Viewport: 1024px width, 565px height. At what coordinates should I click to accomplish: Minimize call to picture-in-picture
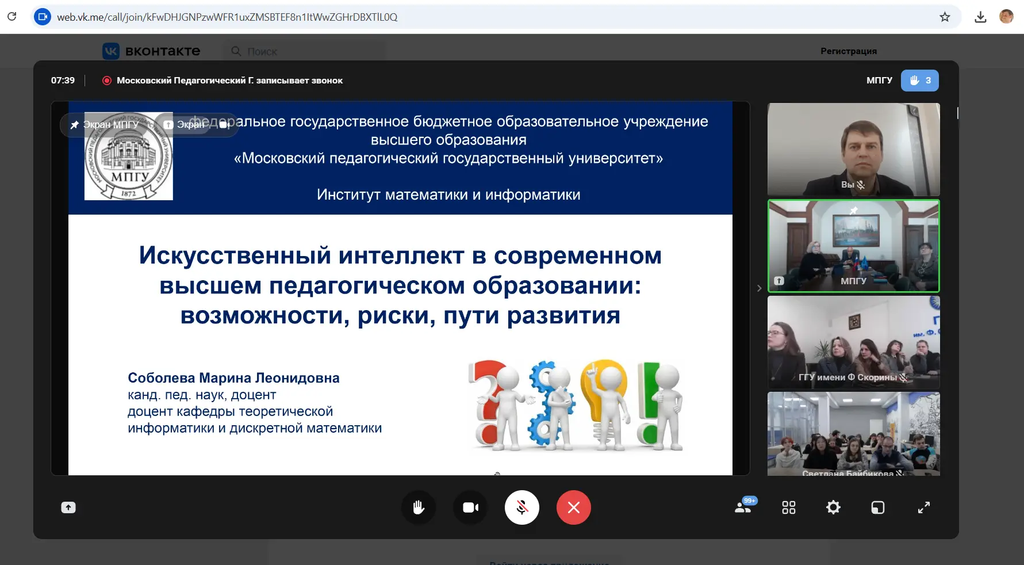[877, 507]
